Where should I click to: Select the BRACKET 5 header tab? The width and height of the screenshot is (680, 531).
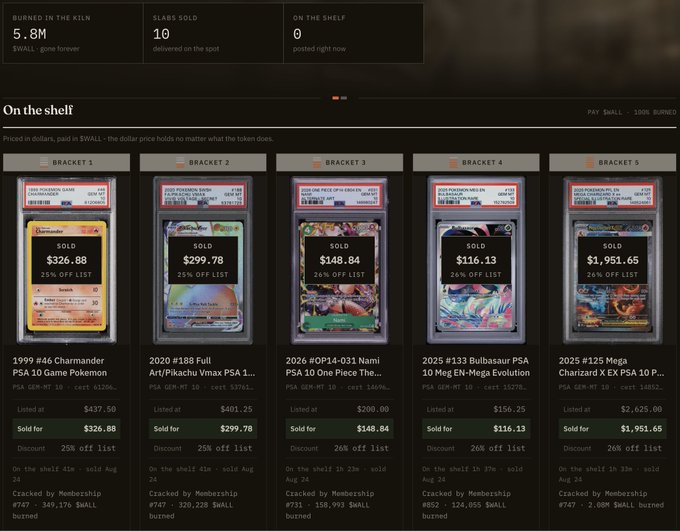coord(612,162)
